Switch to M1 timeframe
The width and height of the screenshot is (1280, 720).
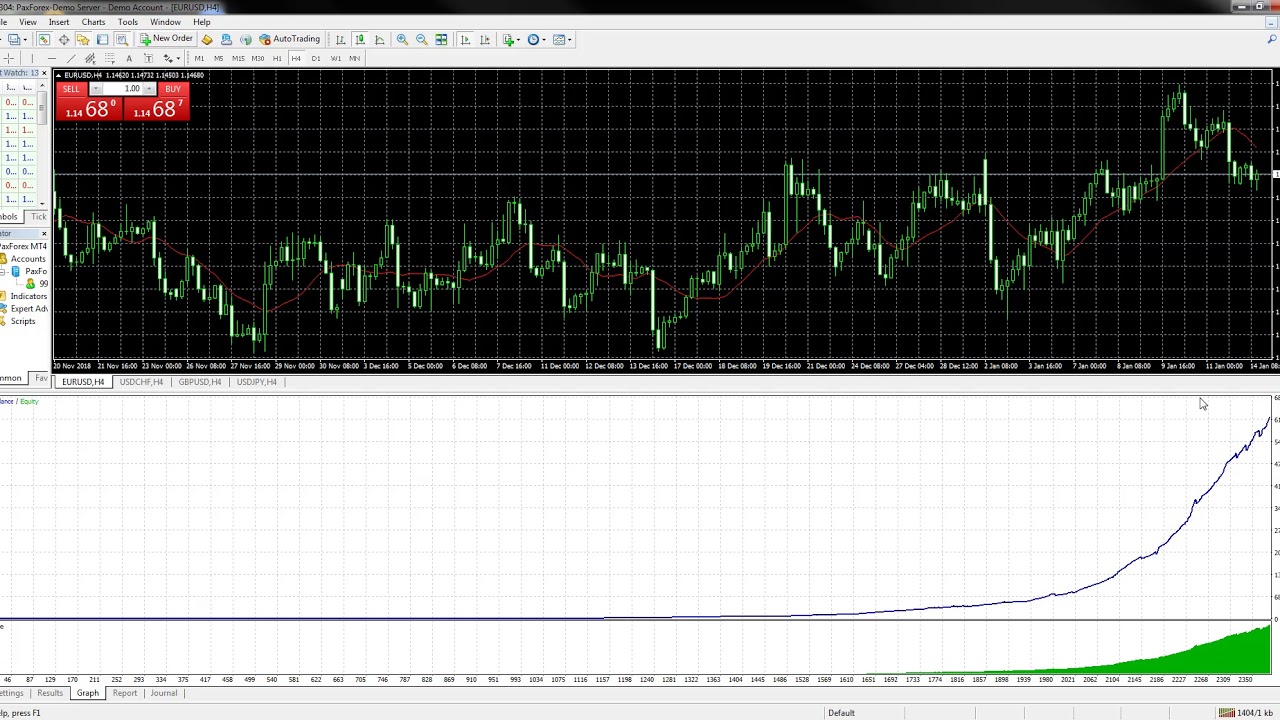click(x=199, y=58)
